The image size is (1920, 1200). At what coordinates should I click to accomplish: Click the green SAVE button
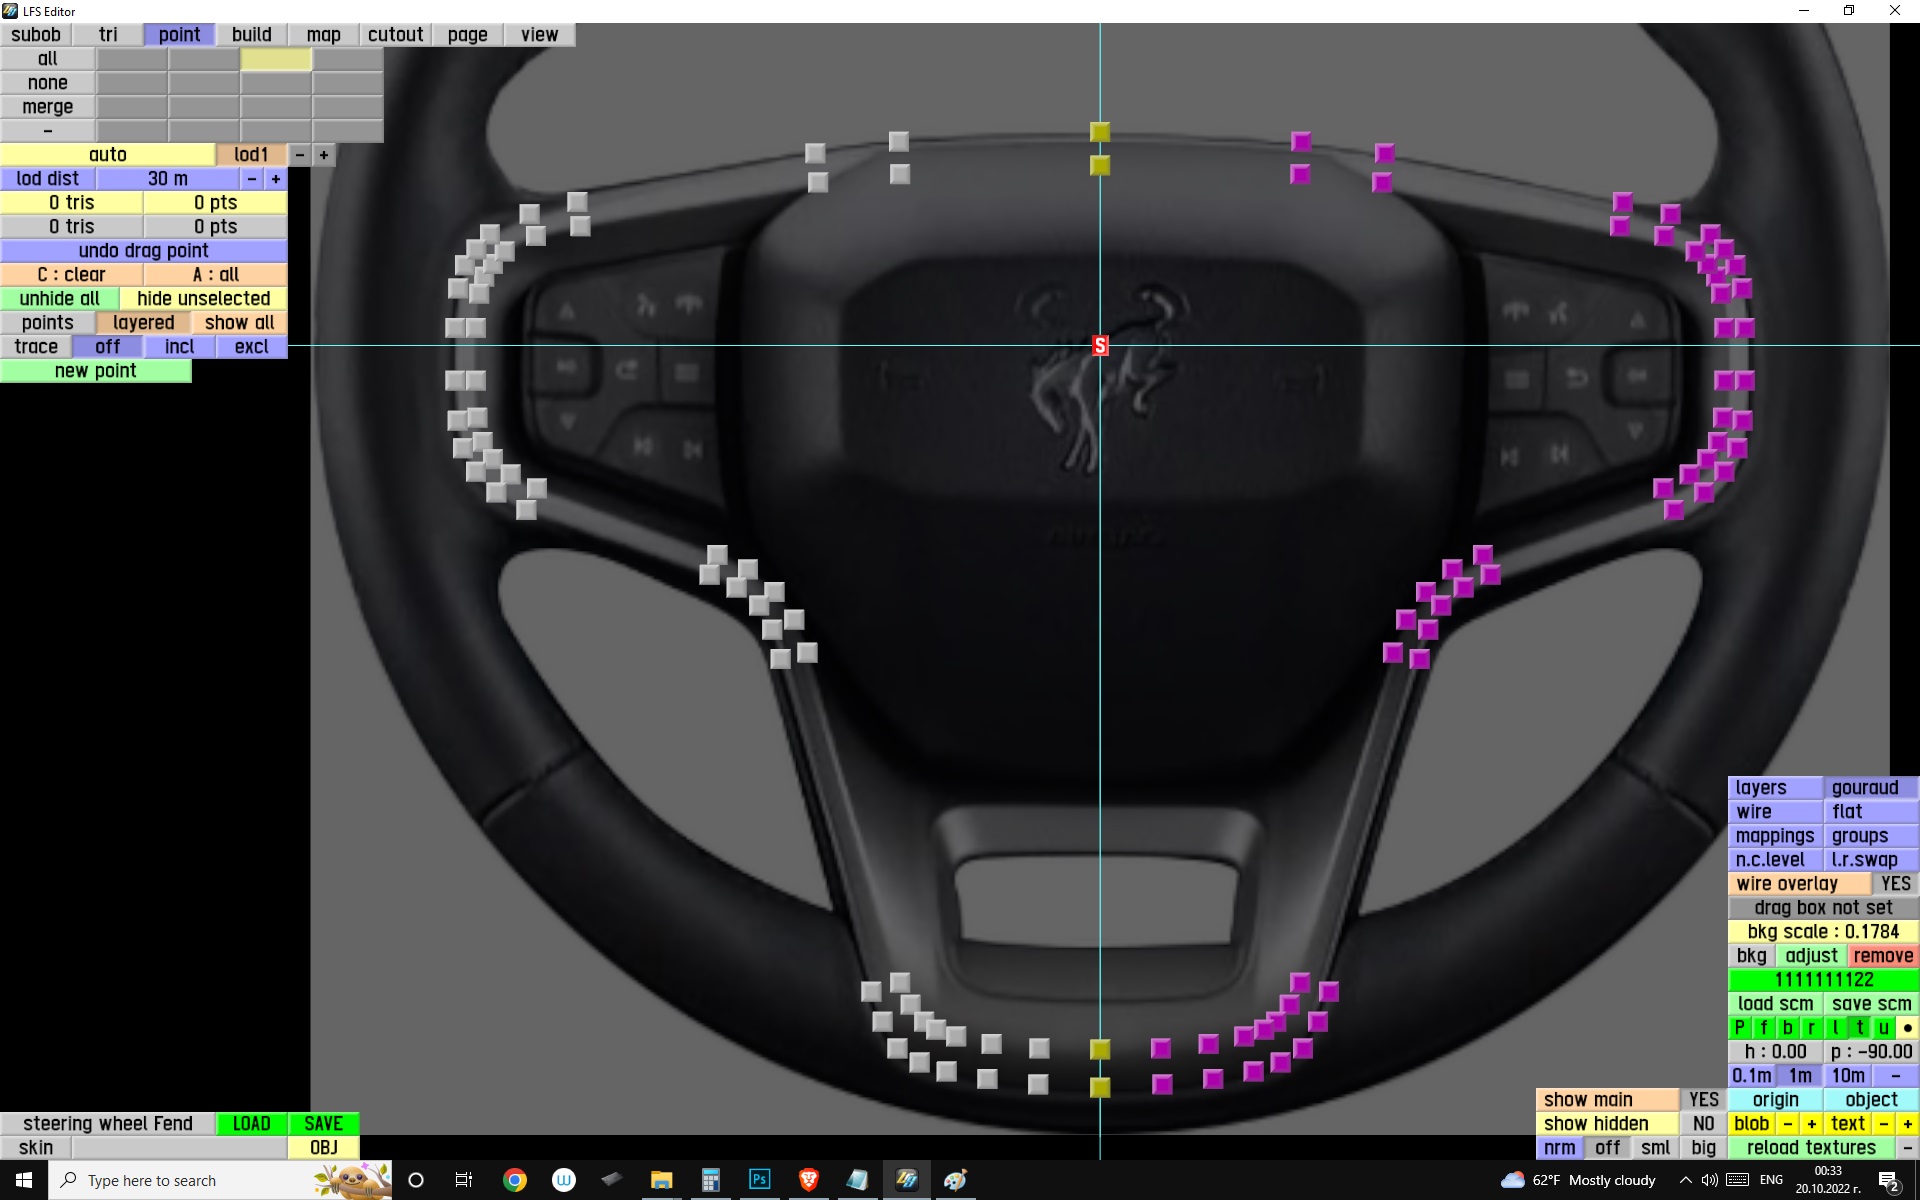323,1124
